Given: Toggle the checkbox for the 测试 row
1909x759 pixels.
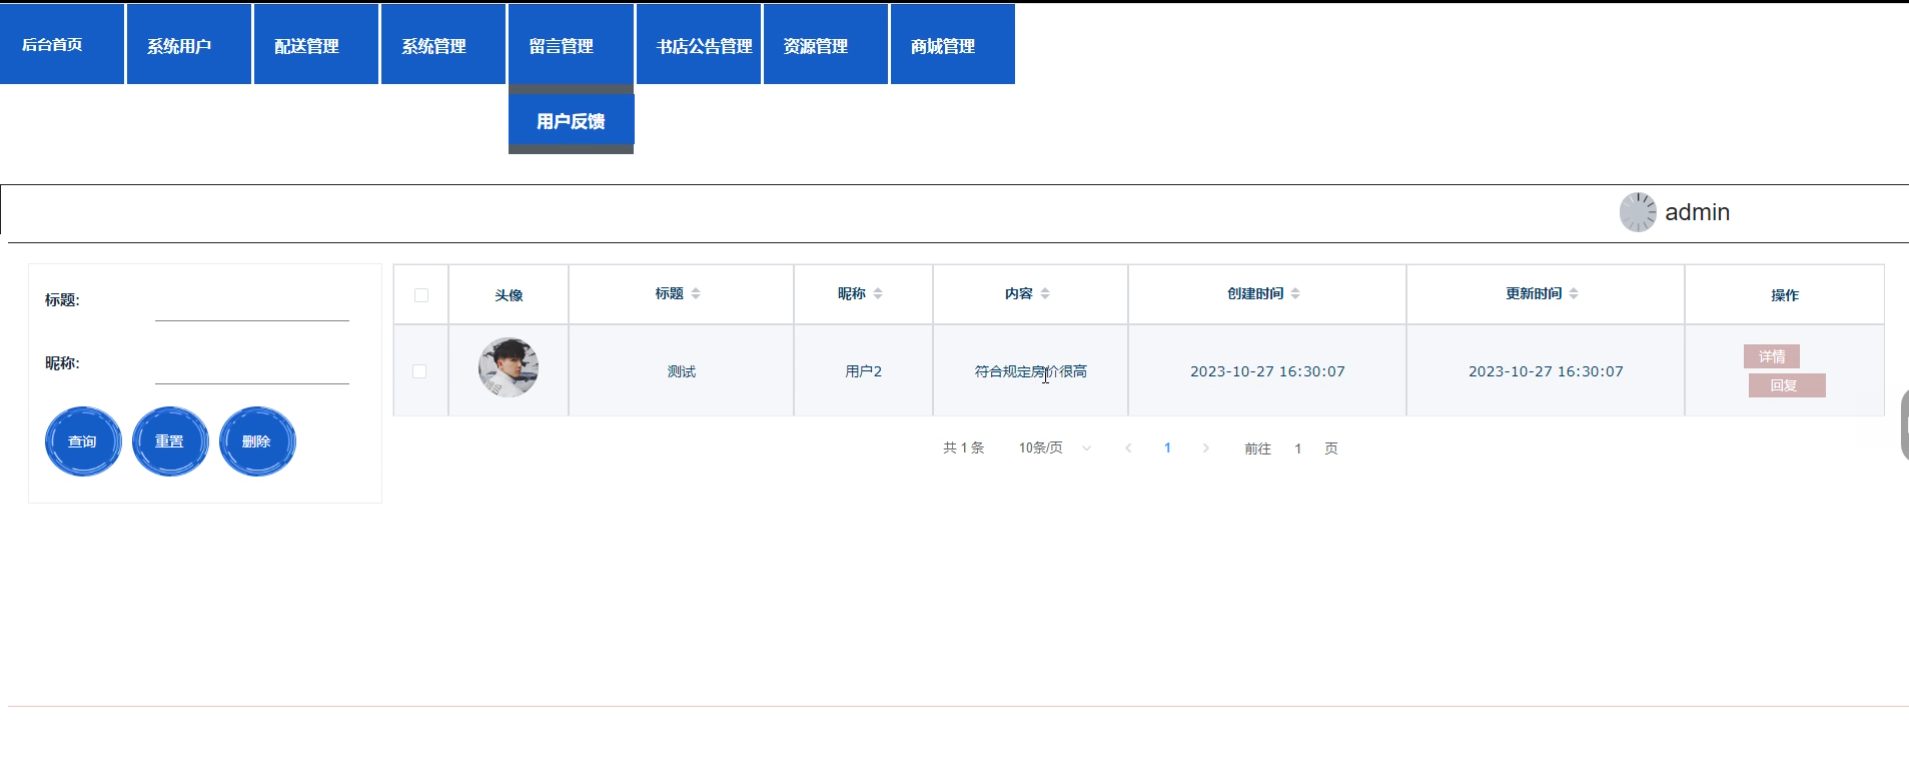Looking at the screenshot, I should [x=420, y=371].
